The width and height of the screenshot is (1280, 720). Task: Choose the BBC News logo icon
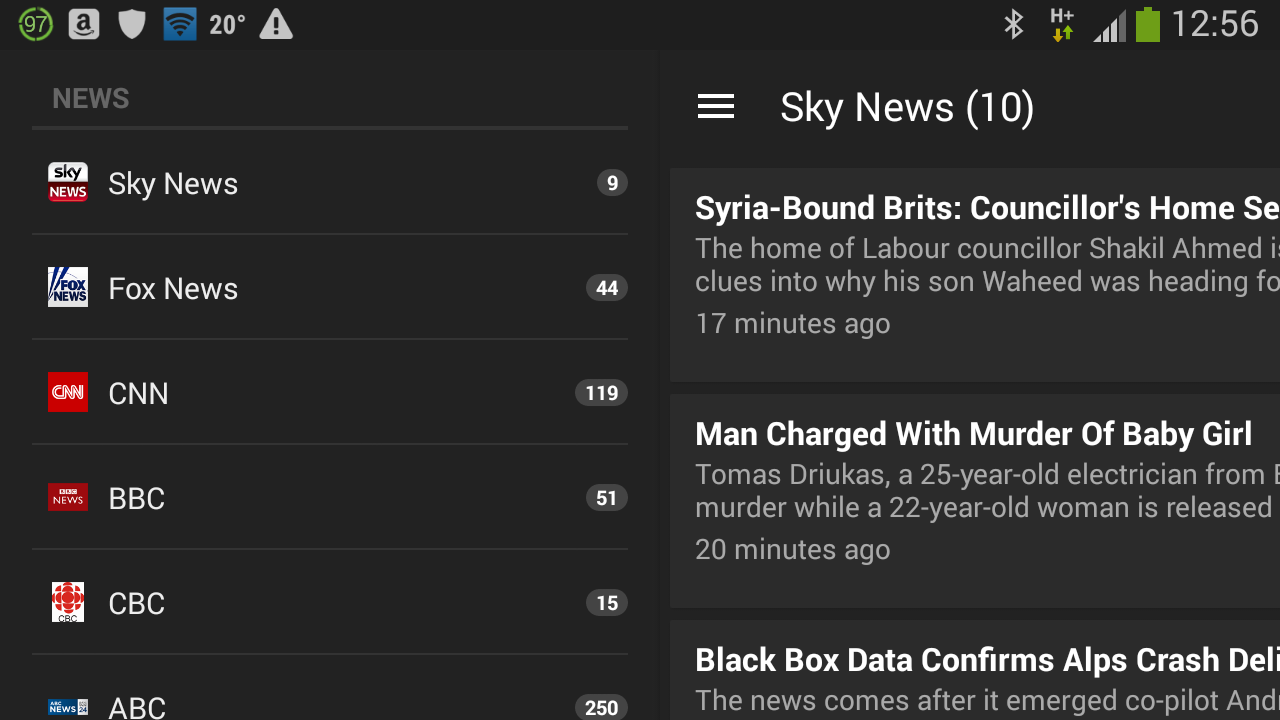point(68,497)
